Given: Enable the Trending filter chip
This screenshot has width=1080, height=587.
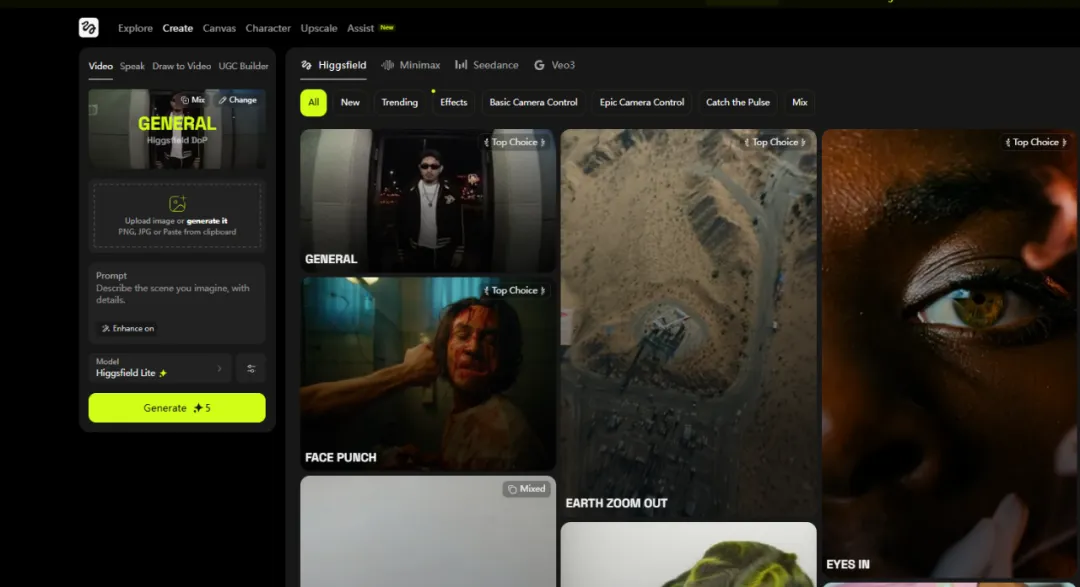Looking at the screenshot, I should click(x=400, y=102).
